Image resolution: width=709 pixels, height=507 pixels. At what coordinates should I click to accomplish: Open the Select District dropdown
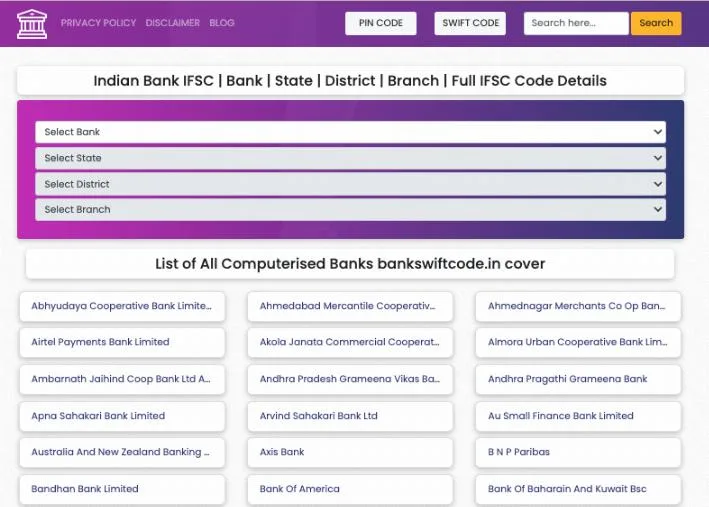(350, 184)
